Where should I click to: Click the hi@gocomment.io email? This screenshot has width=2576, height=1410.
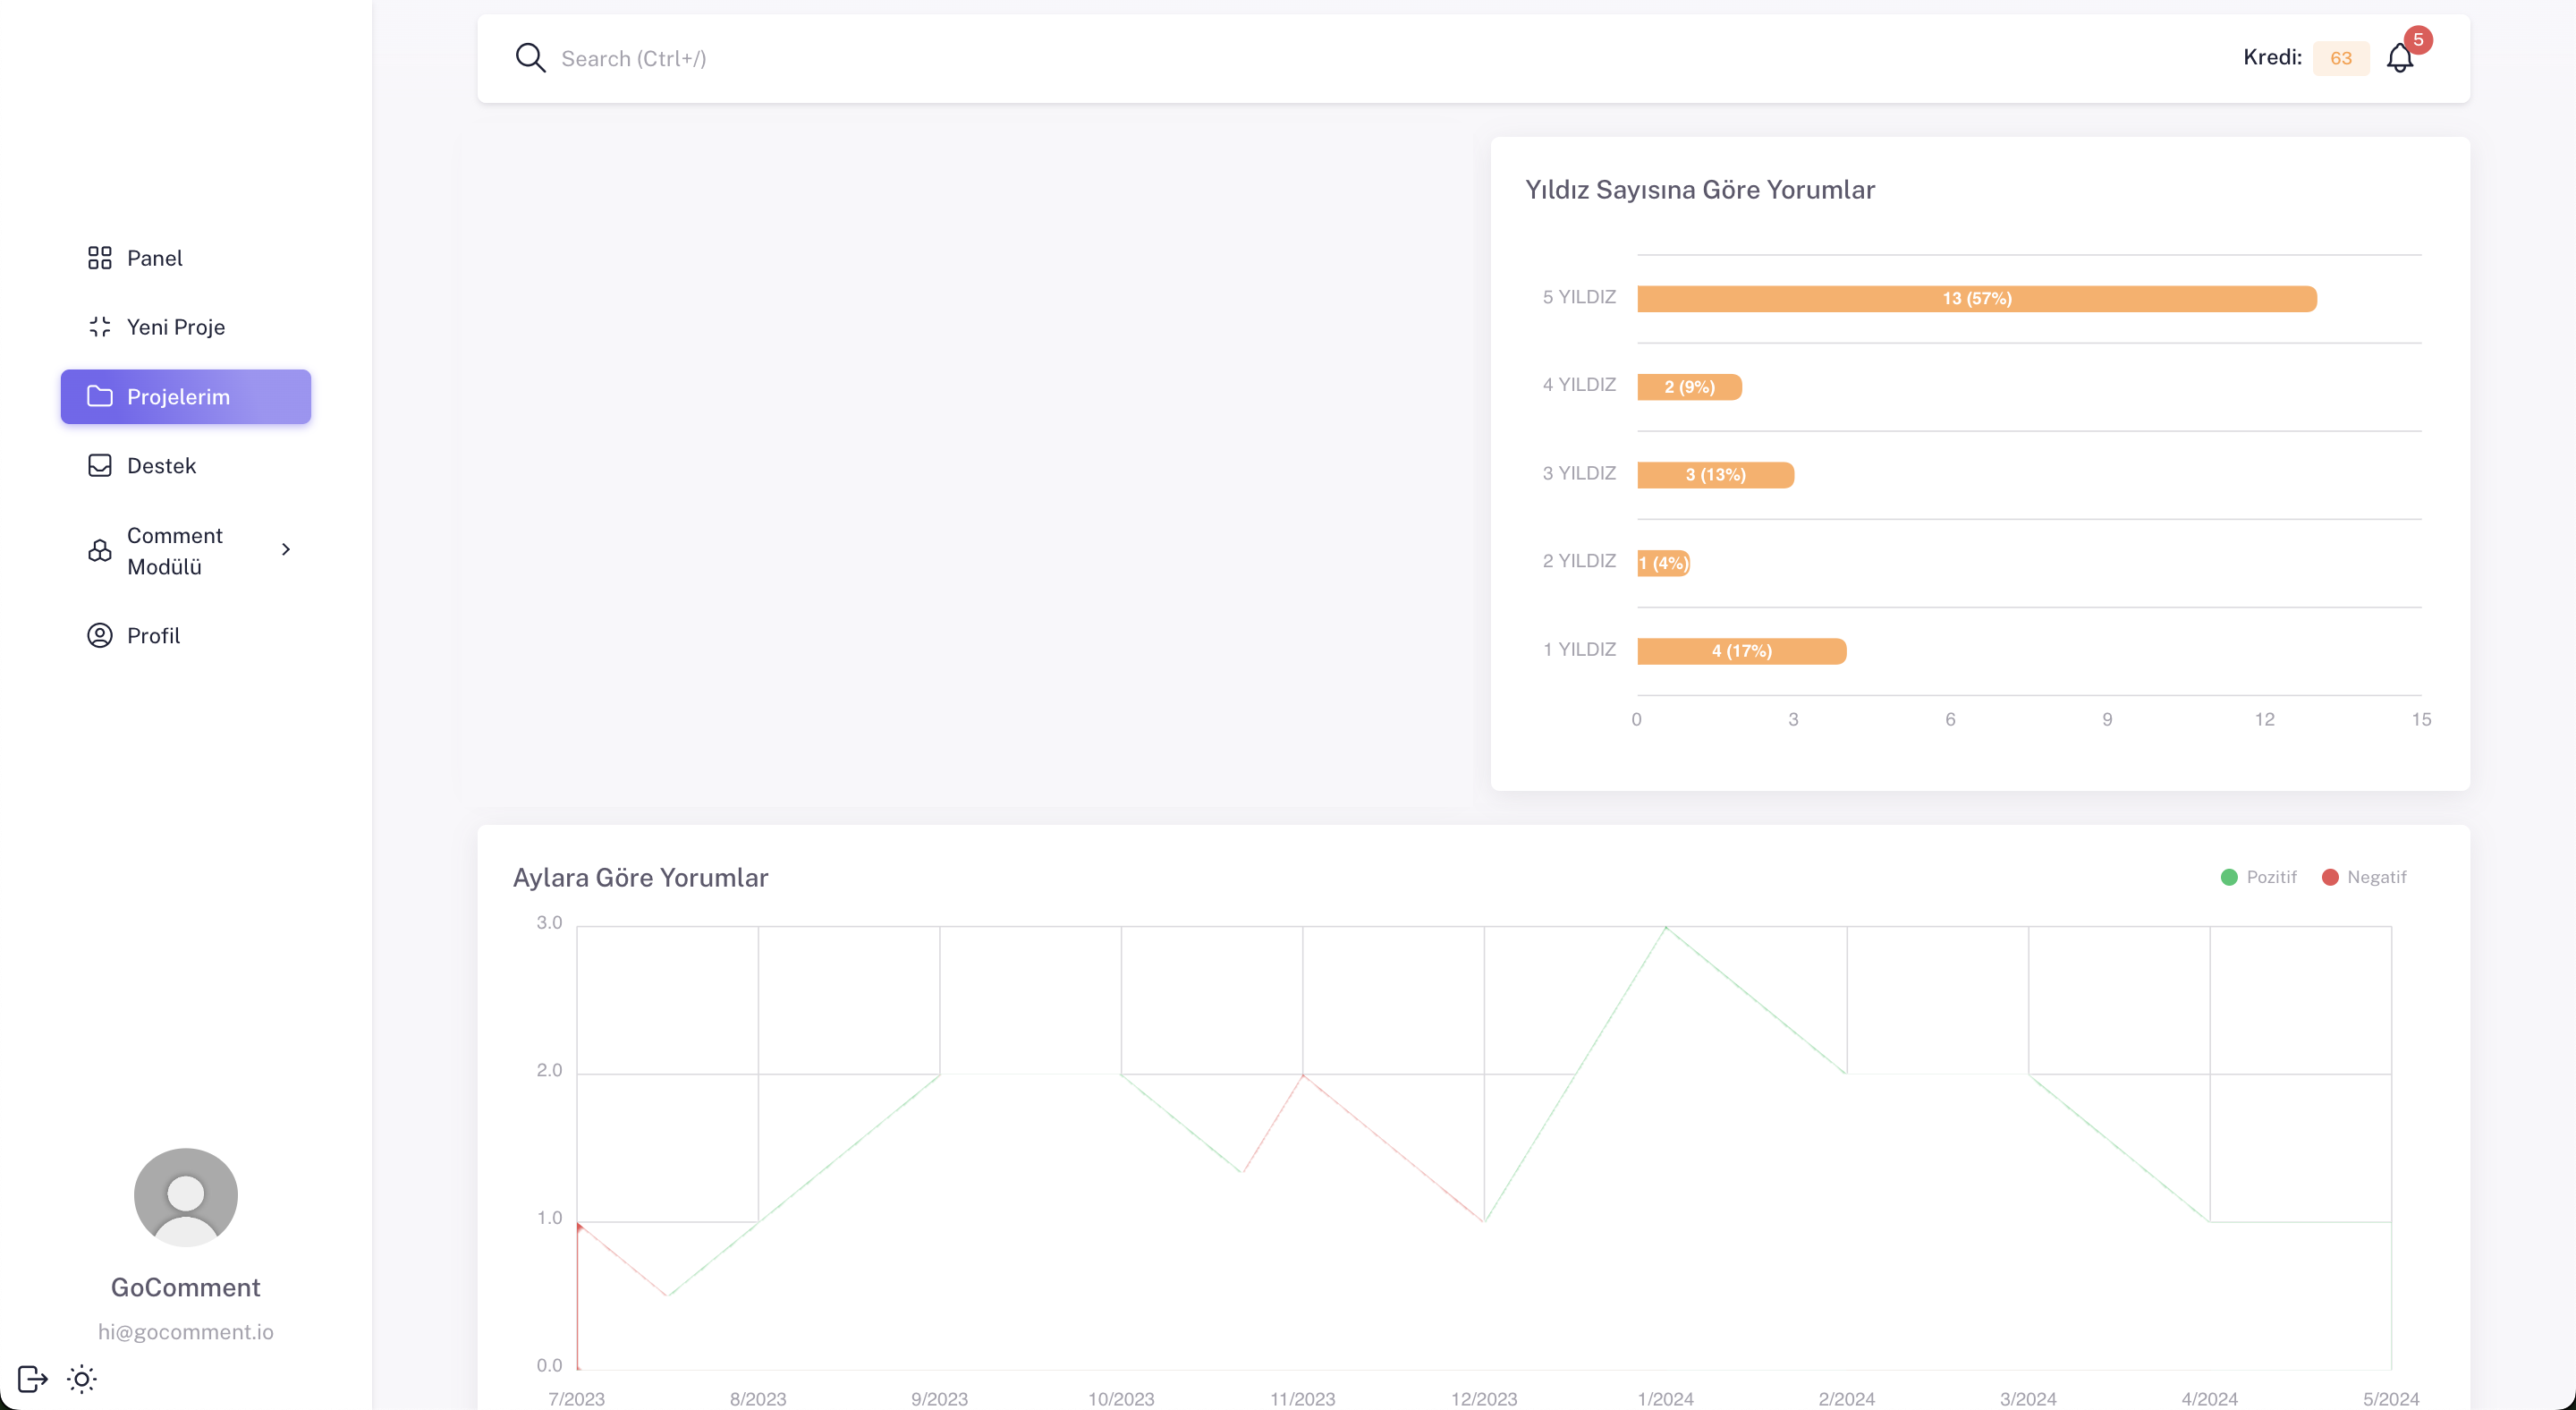tap(186, 1332)
